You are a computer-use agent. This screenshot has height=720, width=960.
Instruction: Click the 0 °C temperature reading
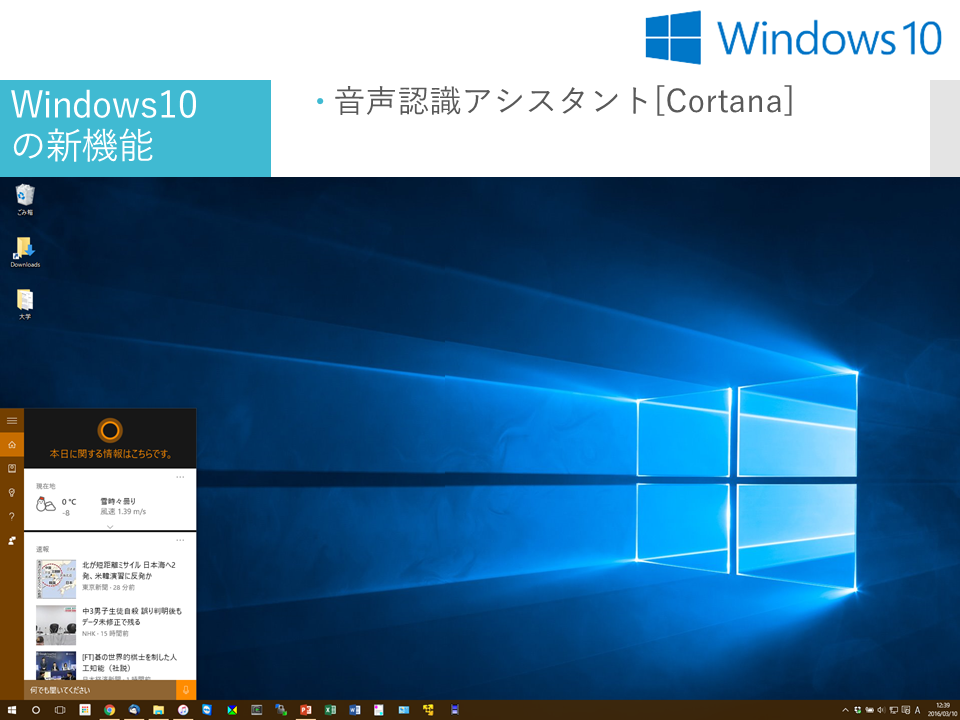coord(69,502)
